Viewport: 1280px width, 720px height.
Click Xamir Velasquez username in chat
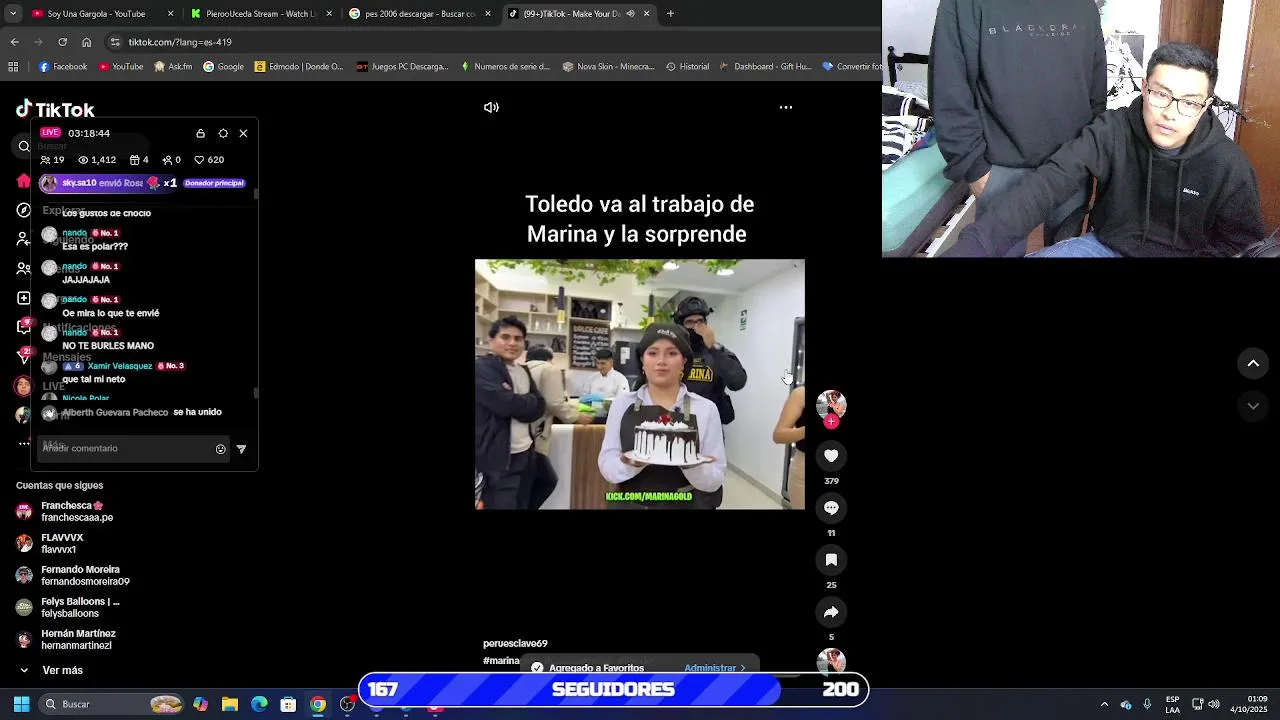point(120,366)
